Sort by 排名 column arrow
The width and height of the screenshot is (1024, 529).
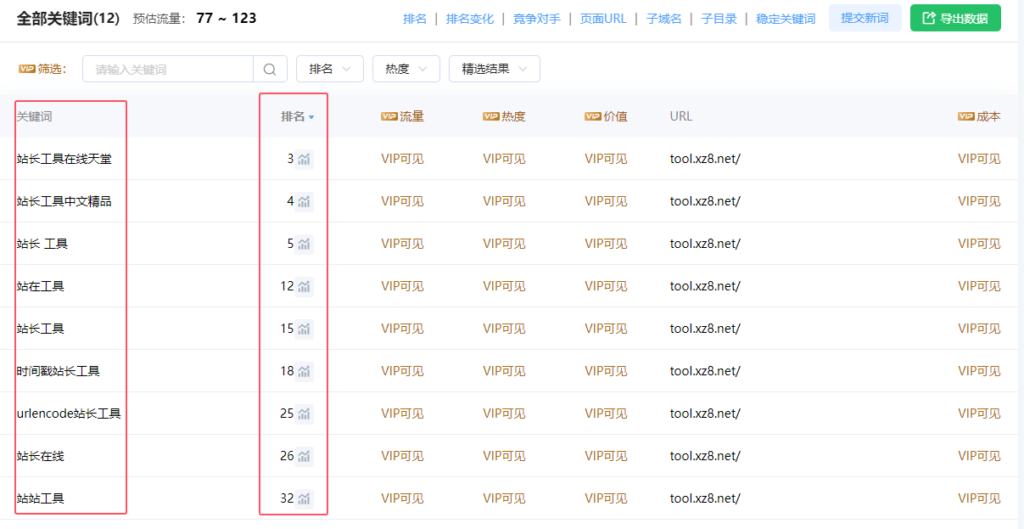312,118
